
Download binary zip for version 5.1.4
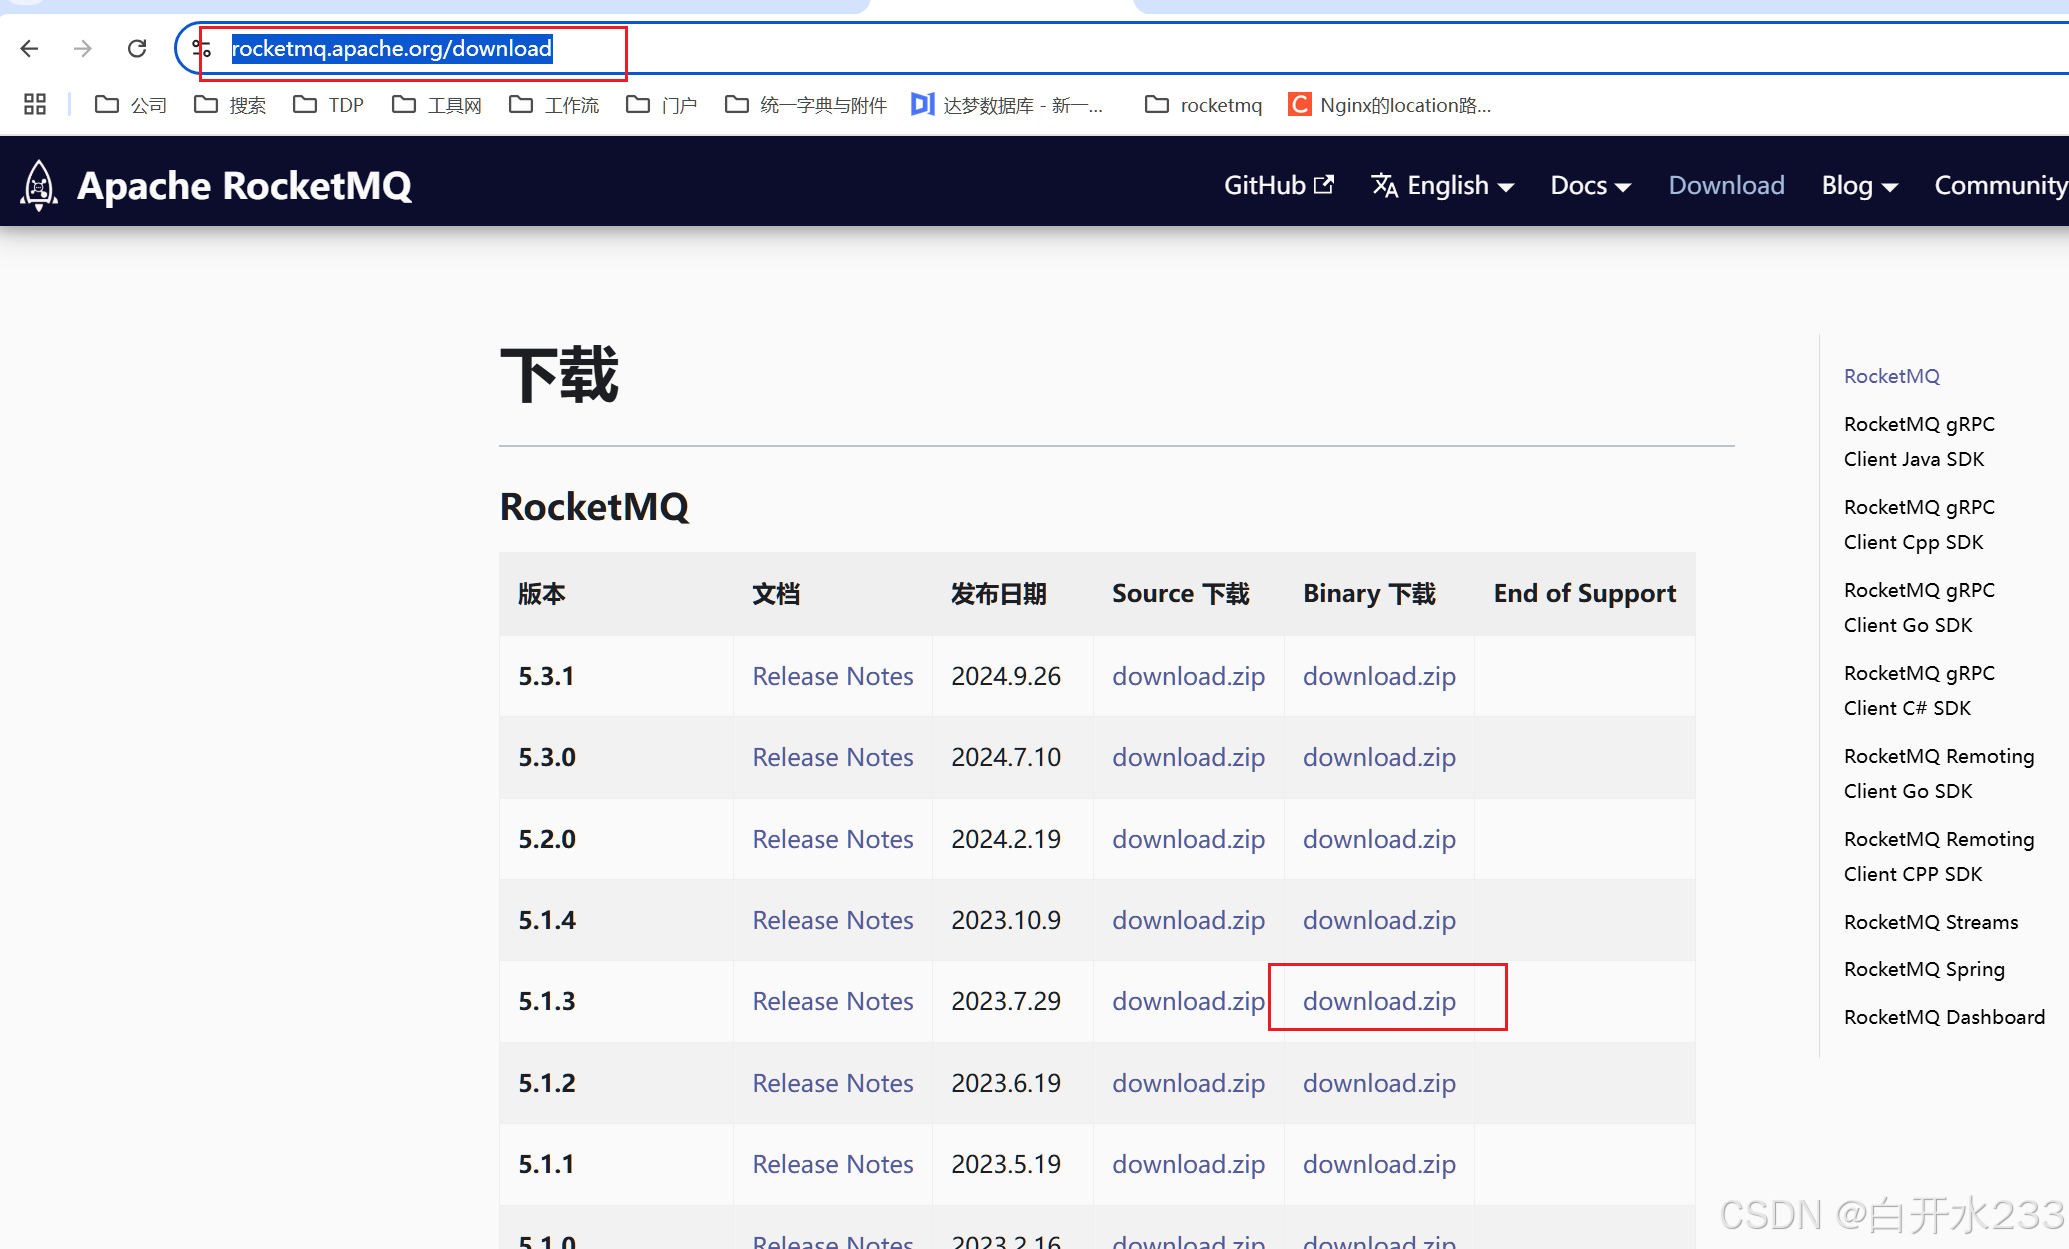1379,920
